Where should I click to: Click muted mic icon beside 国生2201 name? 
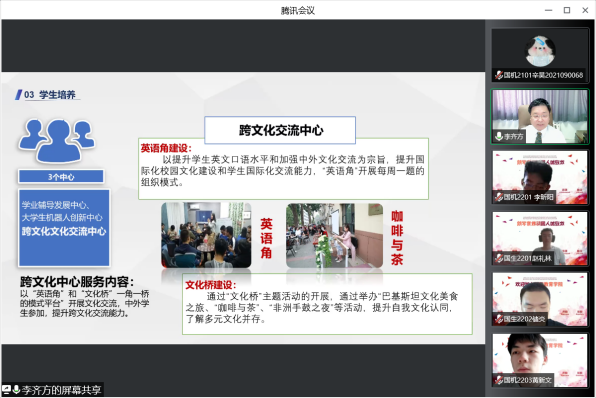[x=499, y=258]
